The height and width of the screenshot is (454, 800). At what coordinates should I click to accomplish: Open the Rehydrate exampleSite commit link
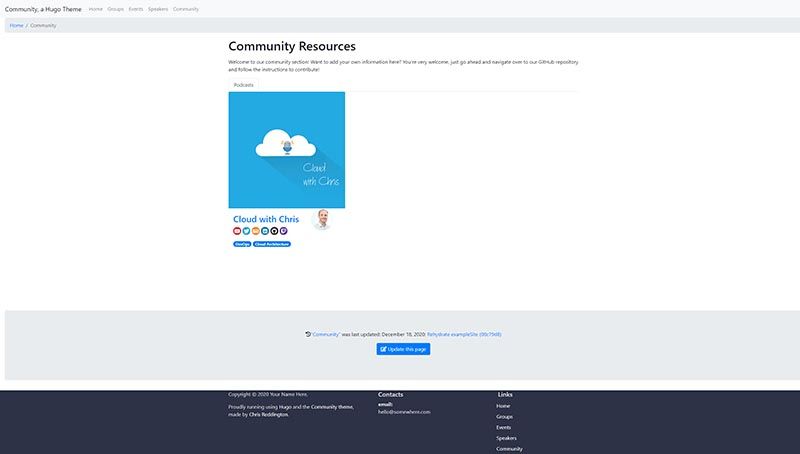click(464, 335)
